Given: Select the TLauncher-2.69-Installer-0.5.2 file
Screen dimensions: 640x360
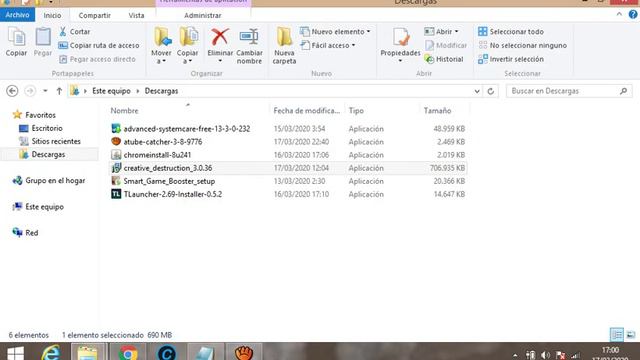Looking at the screenshot, I should 173,194.
